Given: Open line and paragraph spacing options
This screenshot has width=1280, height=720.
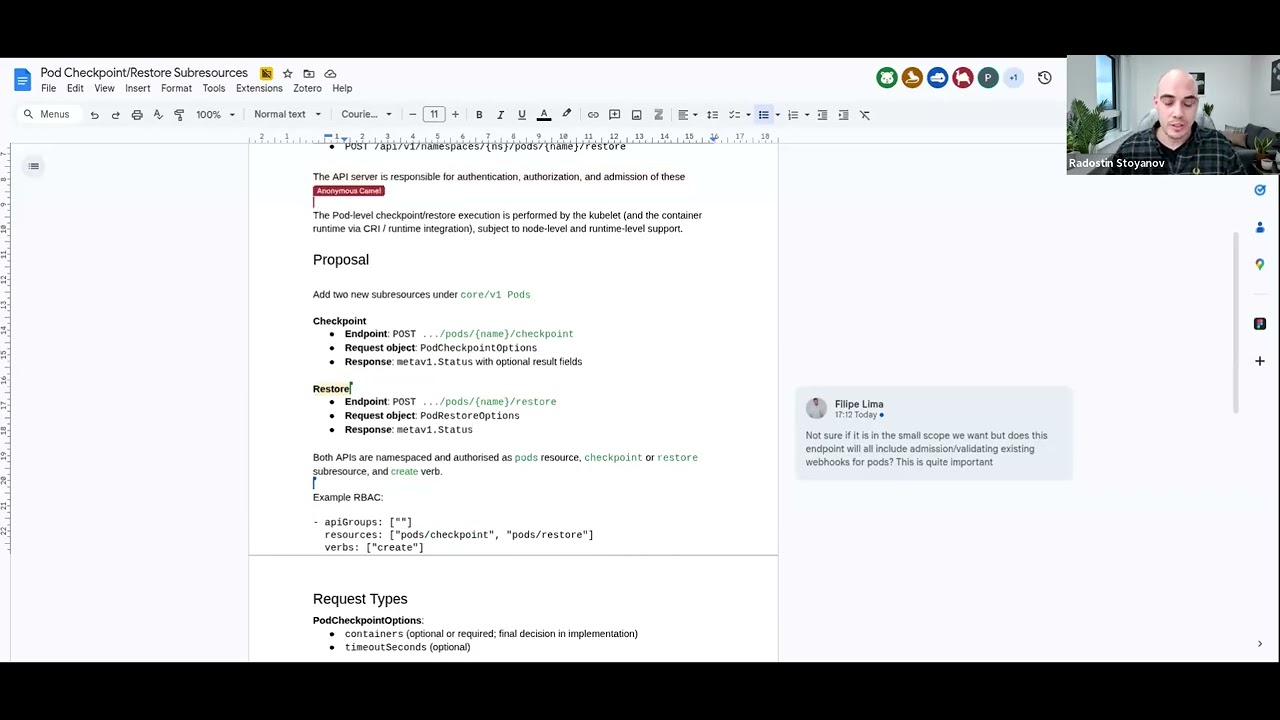Looking at the screenshot, I should pyautogui.click(x=712, y=115).
